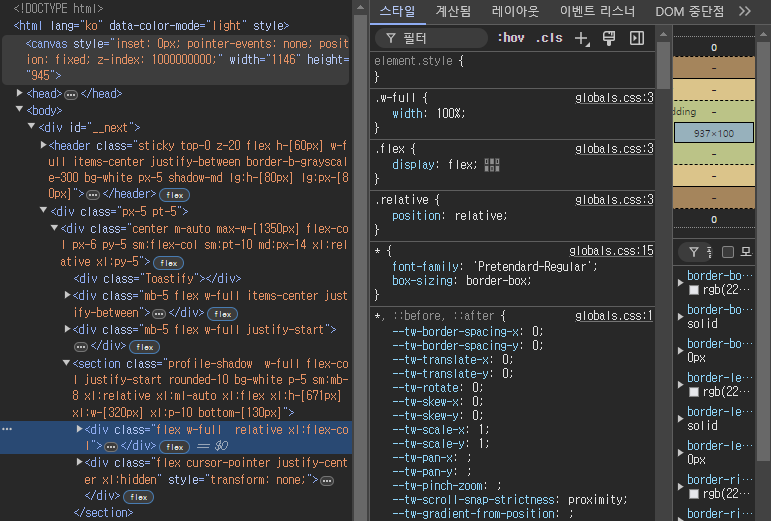
Task: Expand the flex cursor-pointer justify-center div
Action: tap(79, 462)
